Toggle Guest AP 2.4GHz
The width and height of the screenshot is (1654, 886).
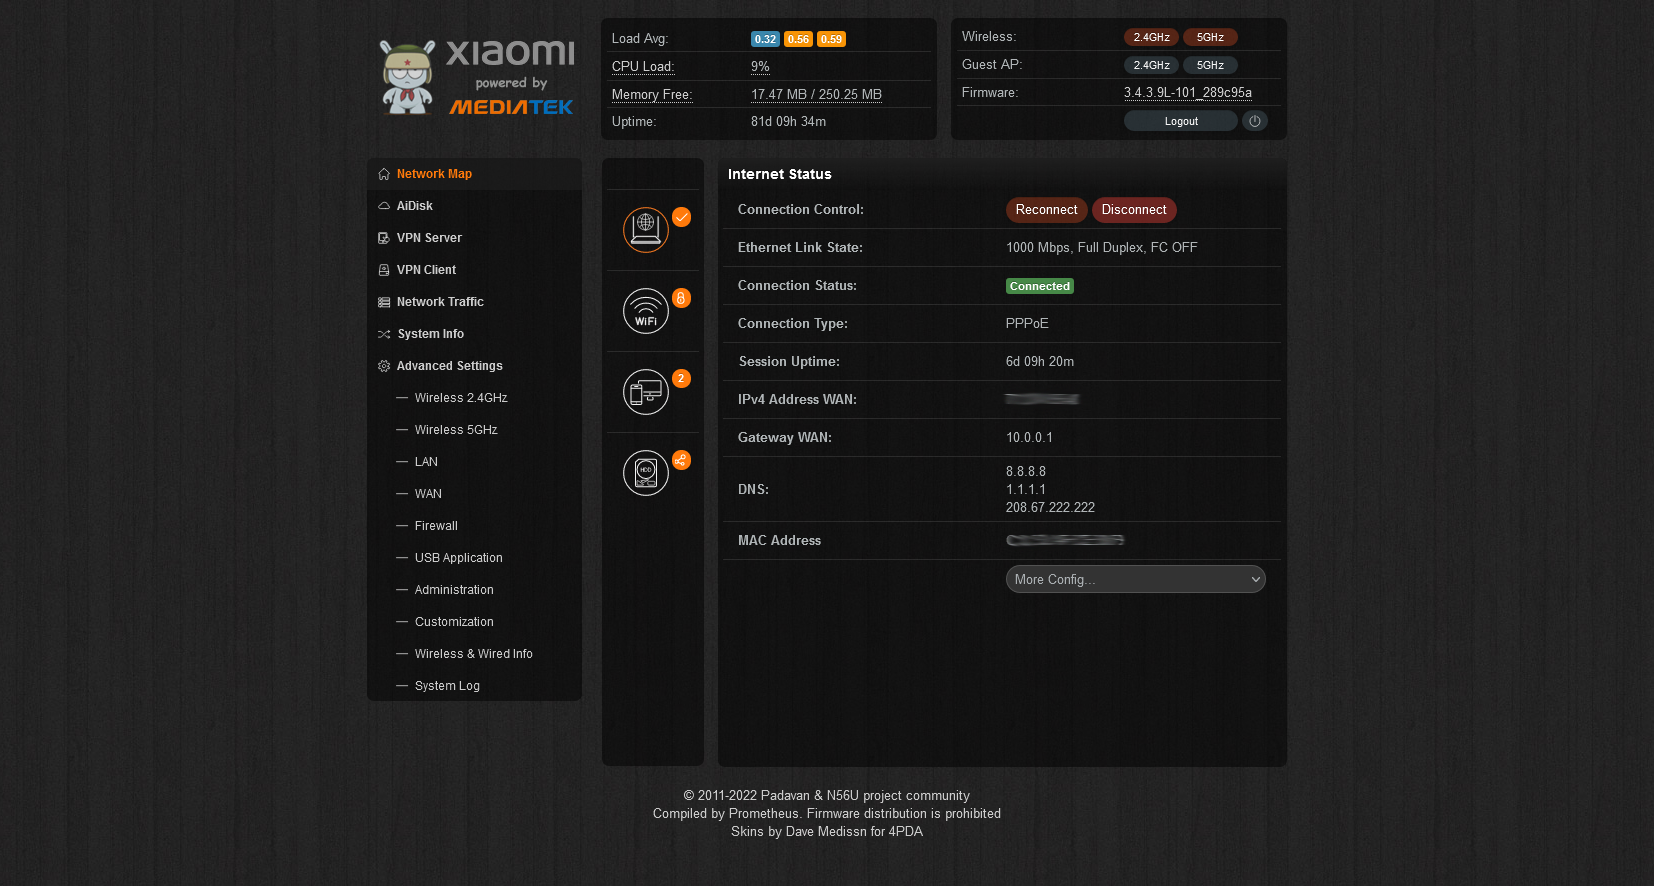coord(1151,65)
